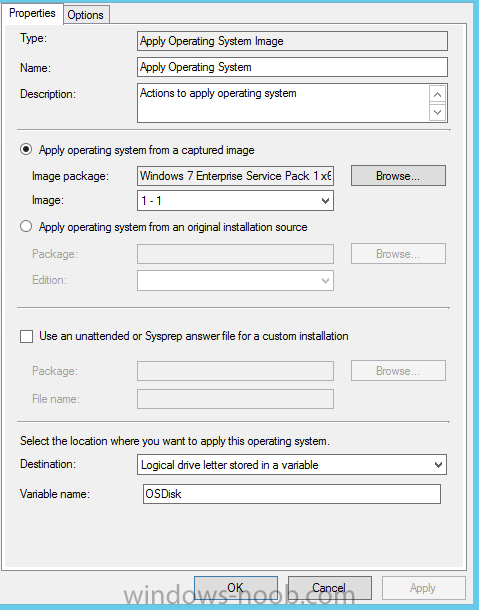Image resolution: width=479 pixels, height=610 pixels.
Task: Select the Properties tab
Action: (x=32, y=13)
